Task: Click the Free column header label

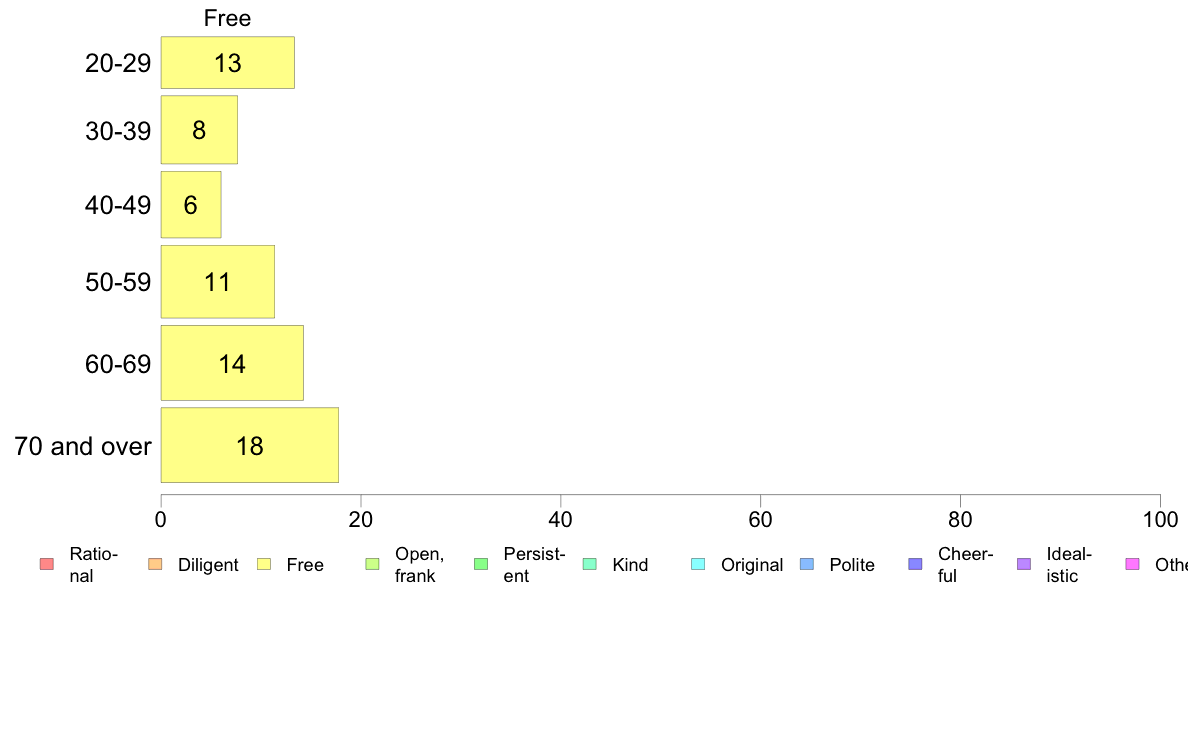Action: [227, 18]
